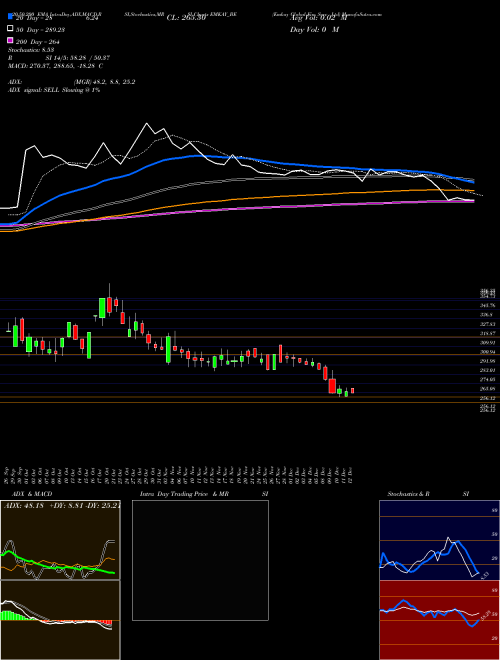
Task: Click the 'Day Vol: 0 M' label
Action: click(x=314, y=29)
